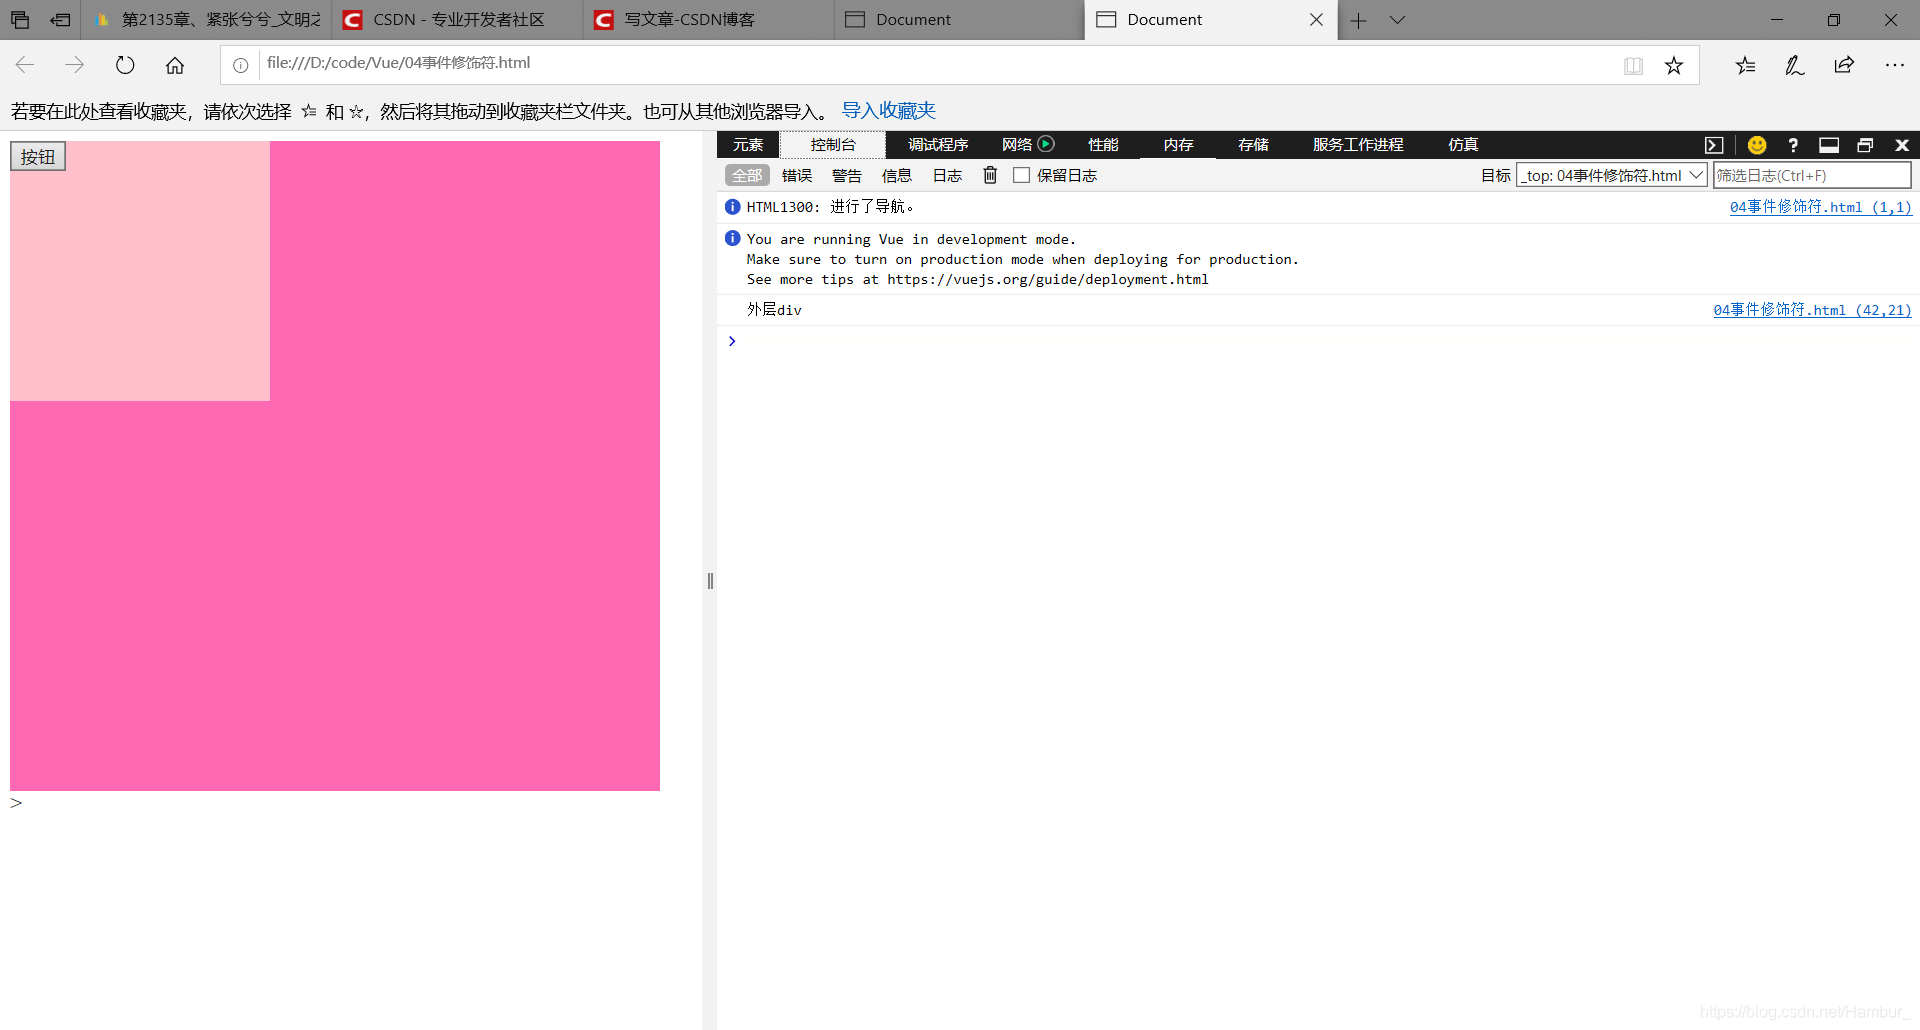Send feedback via smiley icon
Screen dimensions: 1920x1030
[x=1757, y=145]
